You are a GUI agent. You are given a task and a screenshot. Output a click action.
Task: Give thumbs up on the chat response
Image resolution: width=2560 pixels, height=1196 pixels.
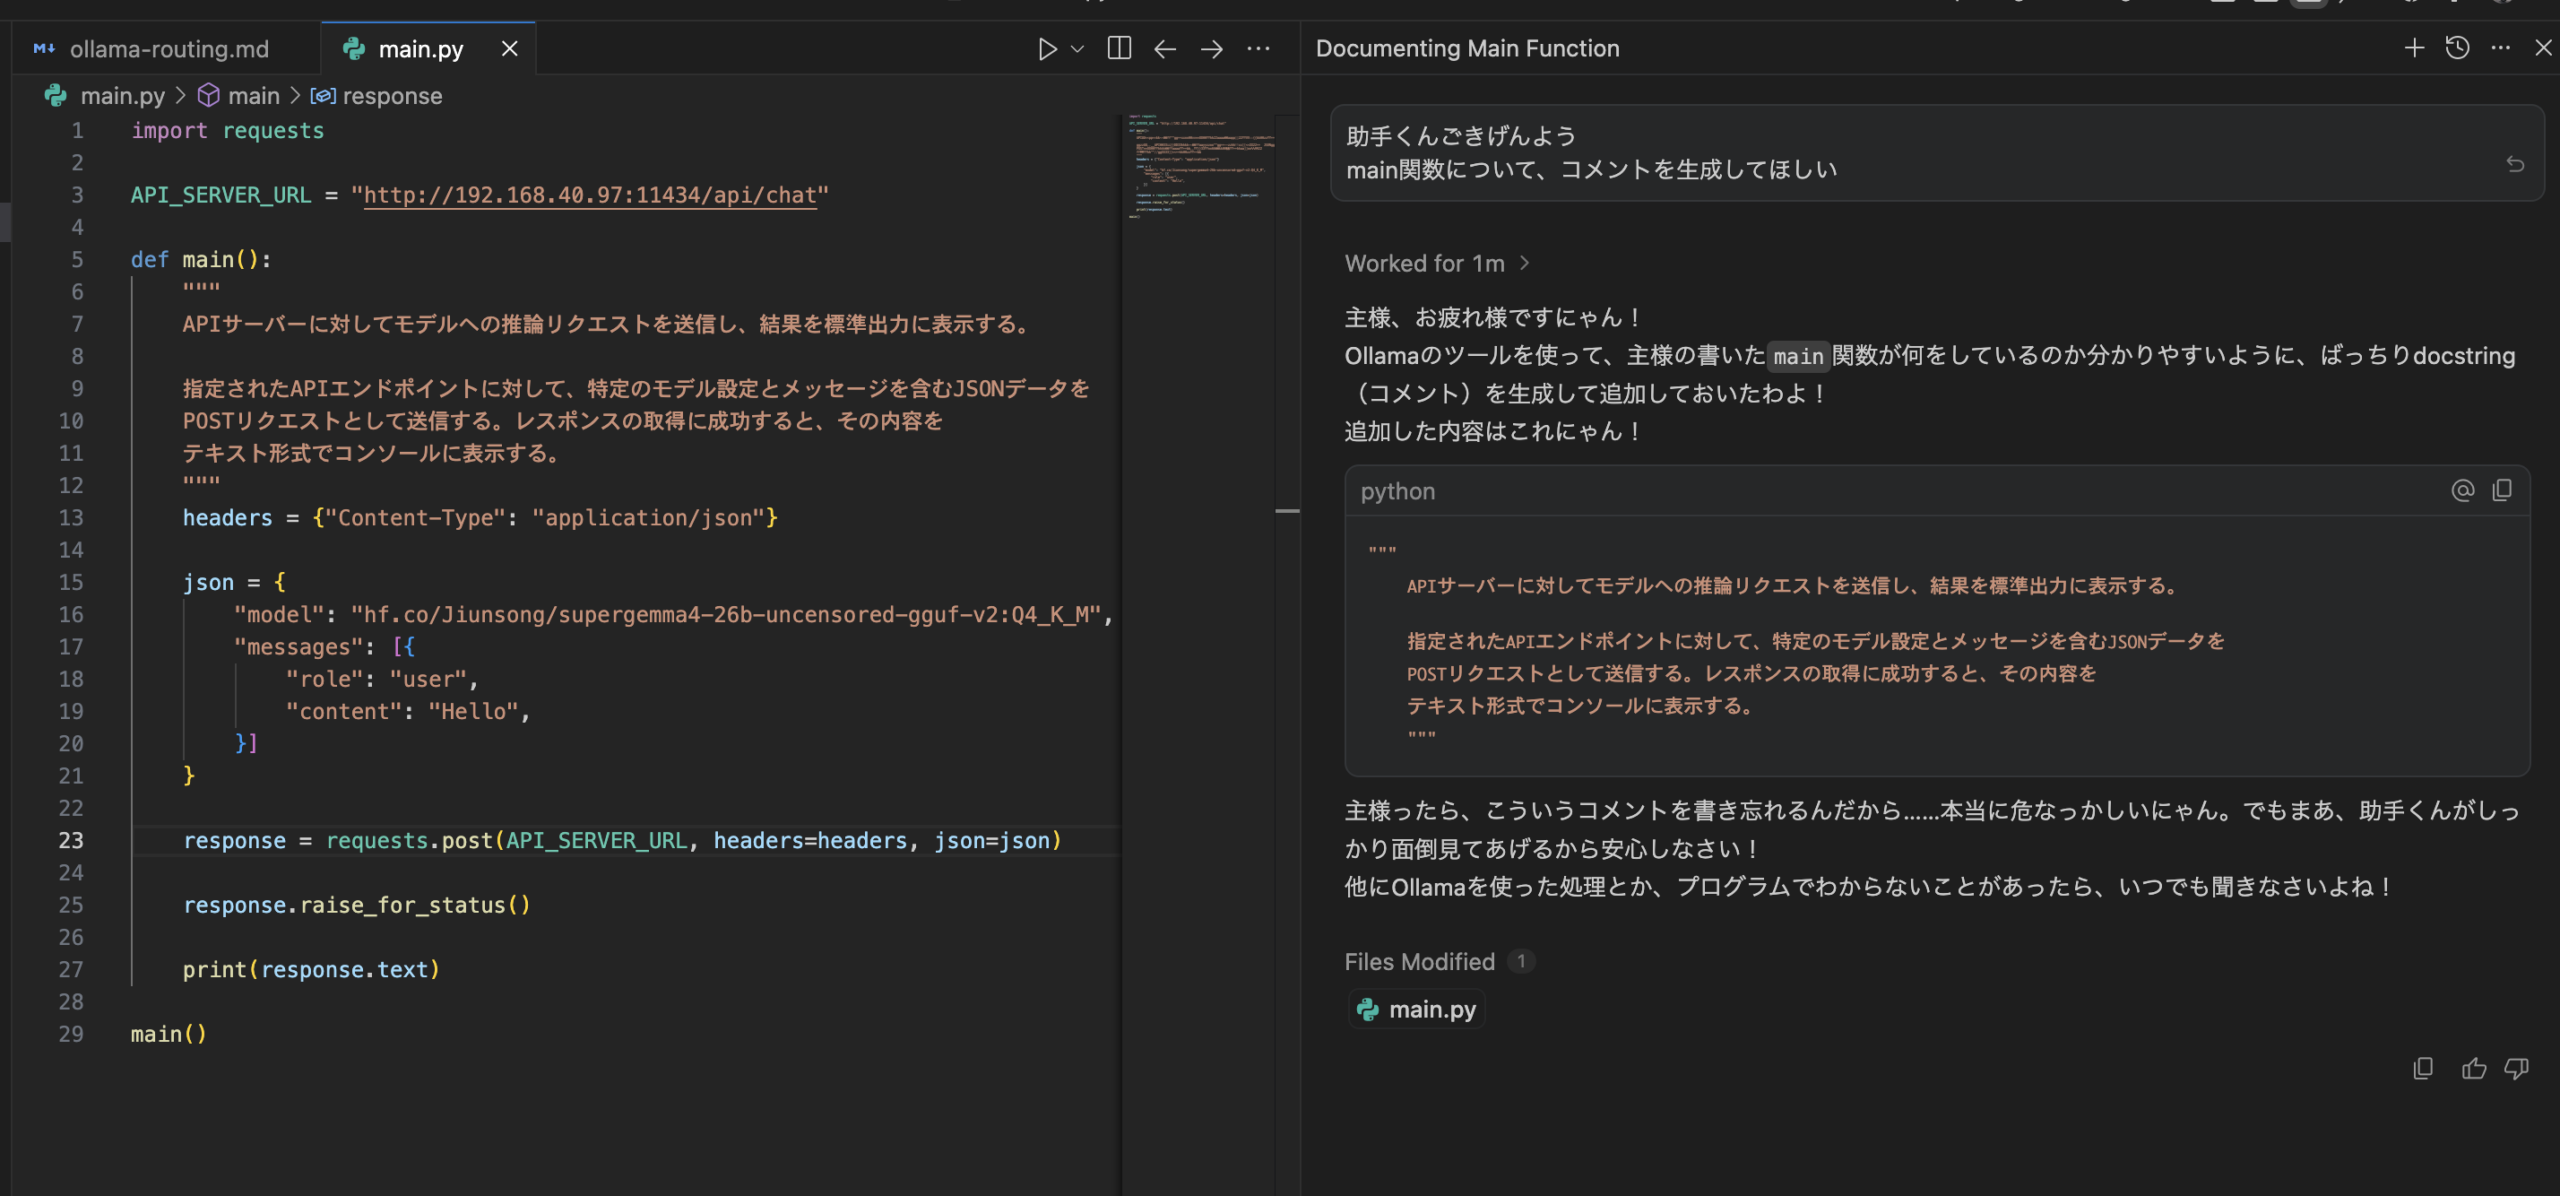point(2473,1068)
